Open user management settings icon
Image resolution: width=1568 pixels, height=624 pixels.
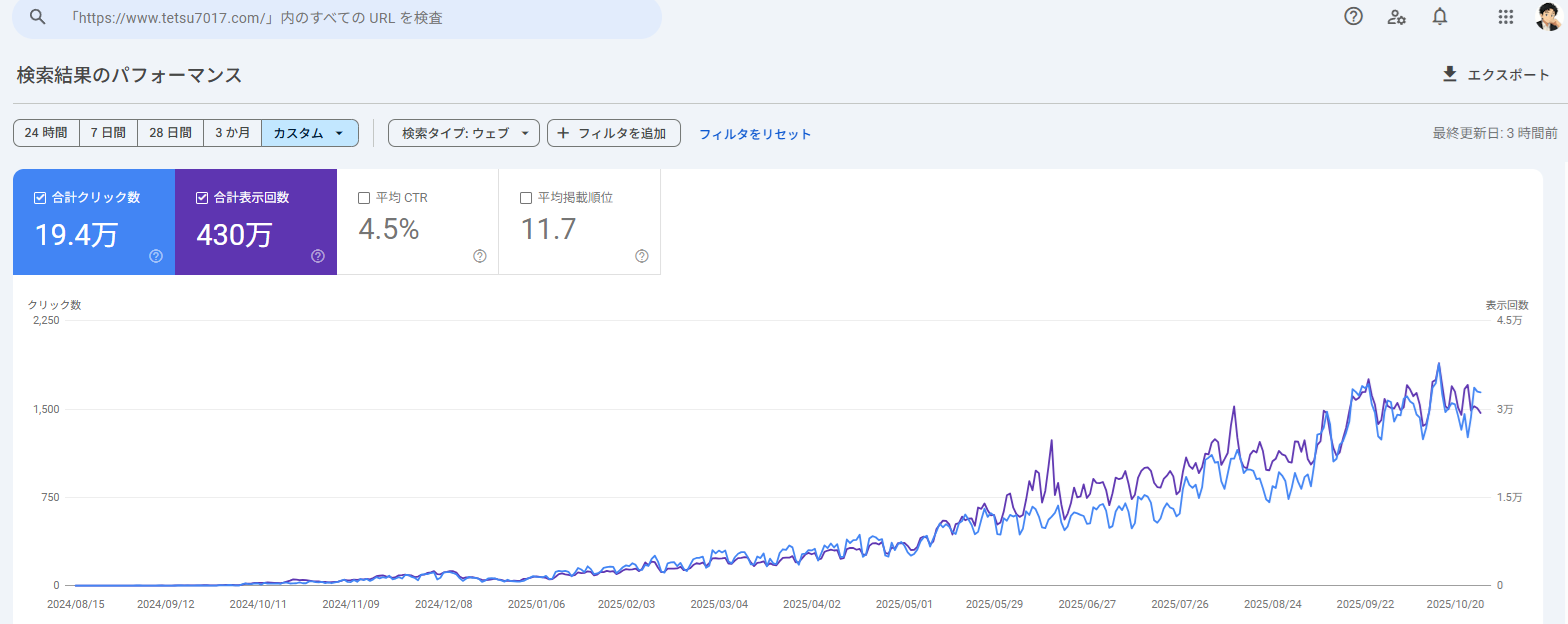click(x=1397, y=17)
